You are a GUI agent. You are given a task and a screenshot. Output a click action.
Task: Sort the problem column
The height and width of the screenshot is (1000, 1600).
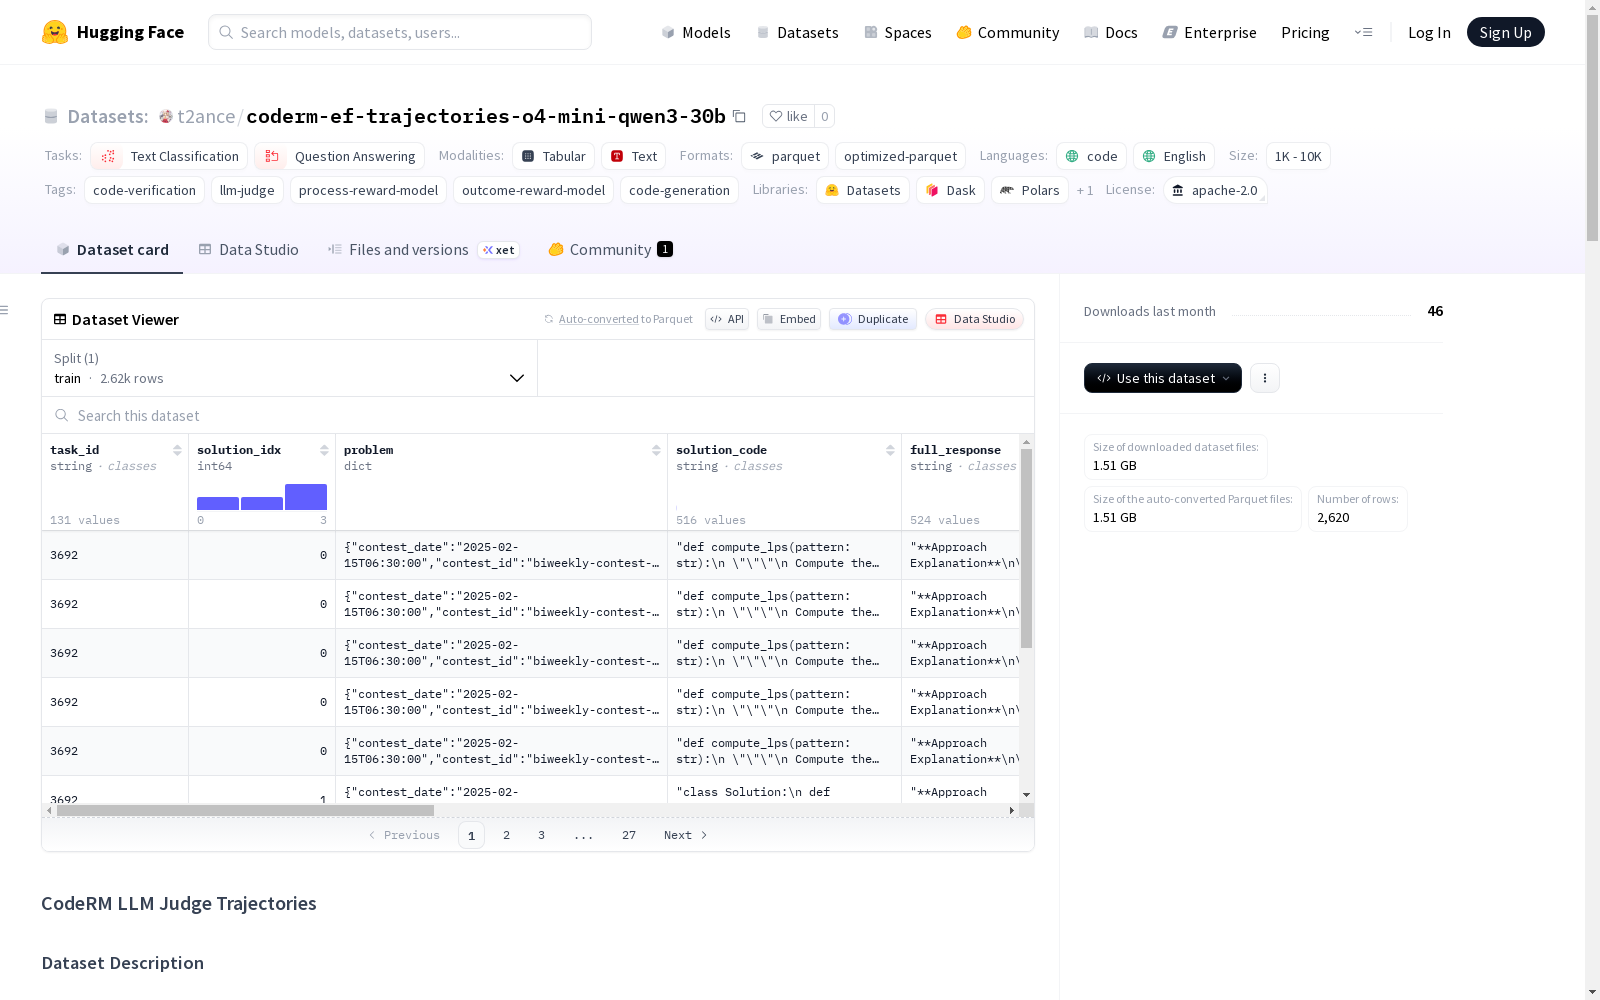656,450
